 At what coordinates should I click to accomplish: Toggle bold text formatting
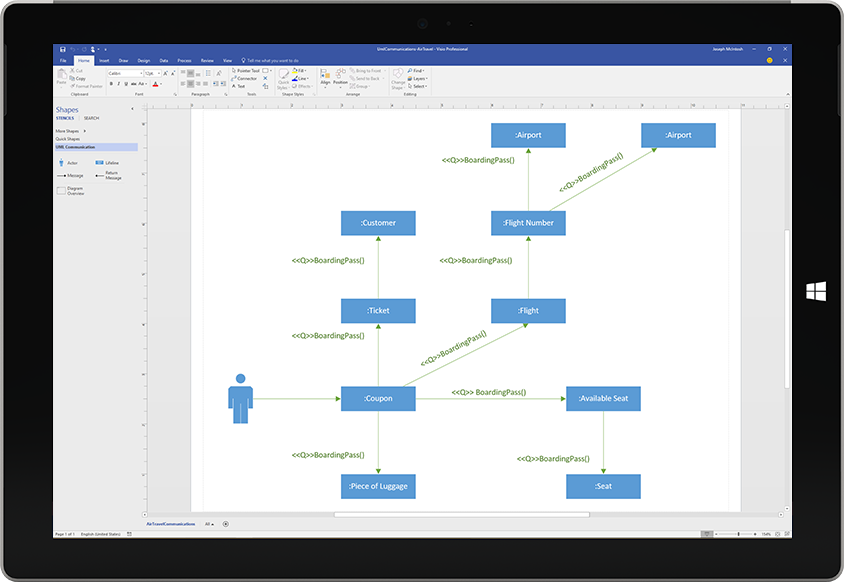(109, 84)
